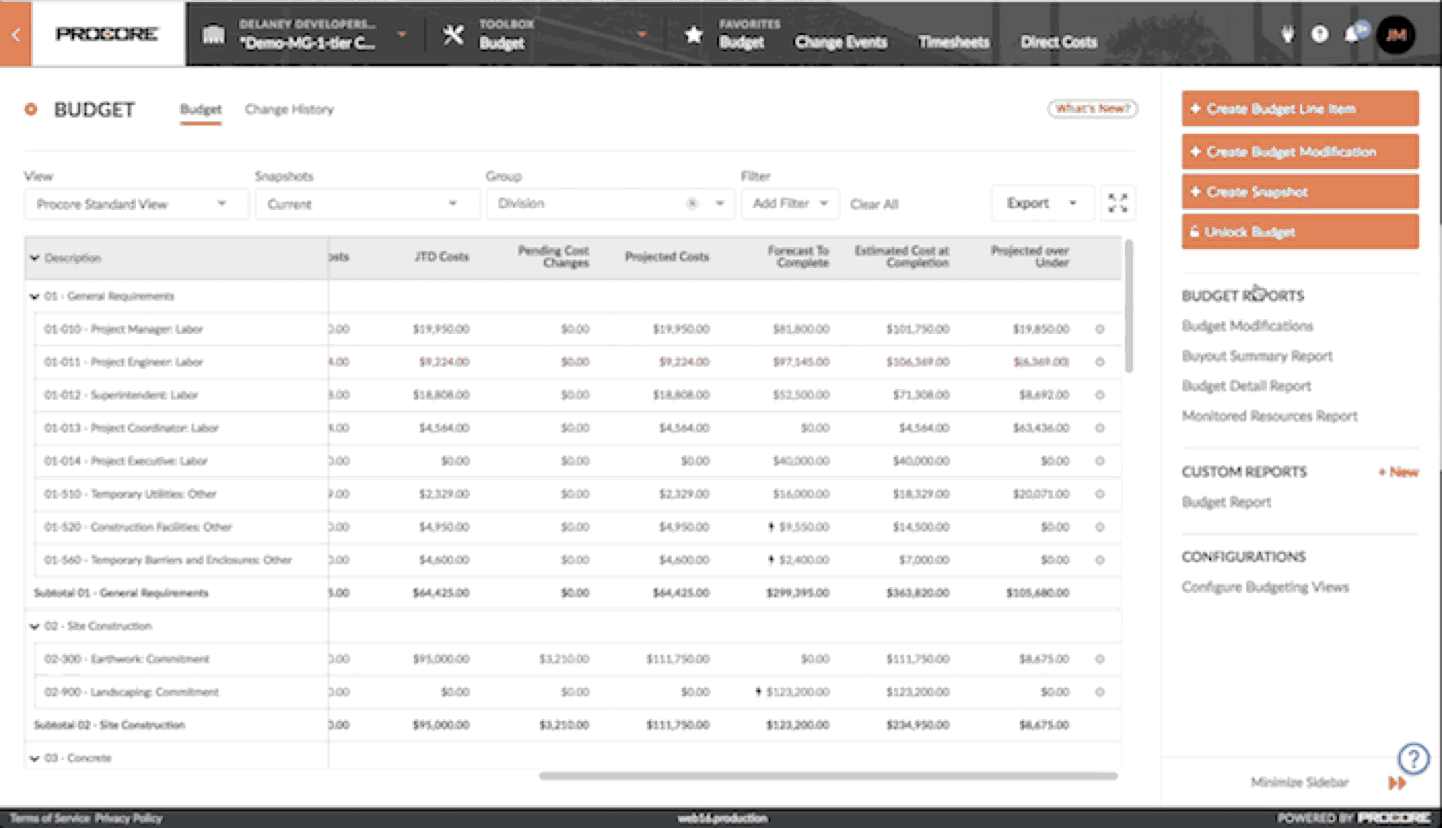This screenshot has width=1442, height=828.
Task: Click Create Budget Line Item button
Action: tap(1300, 109)
